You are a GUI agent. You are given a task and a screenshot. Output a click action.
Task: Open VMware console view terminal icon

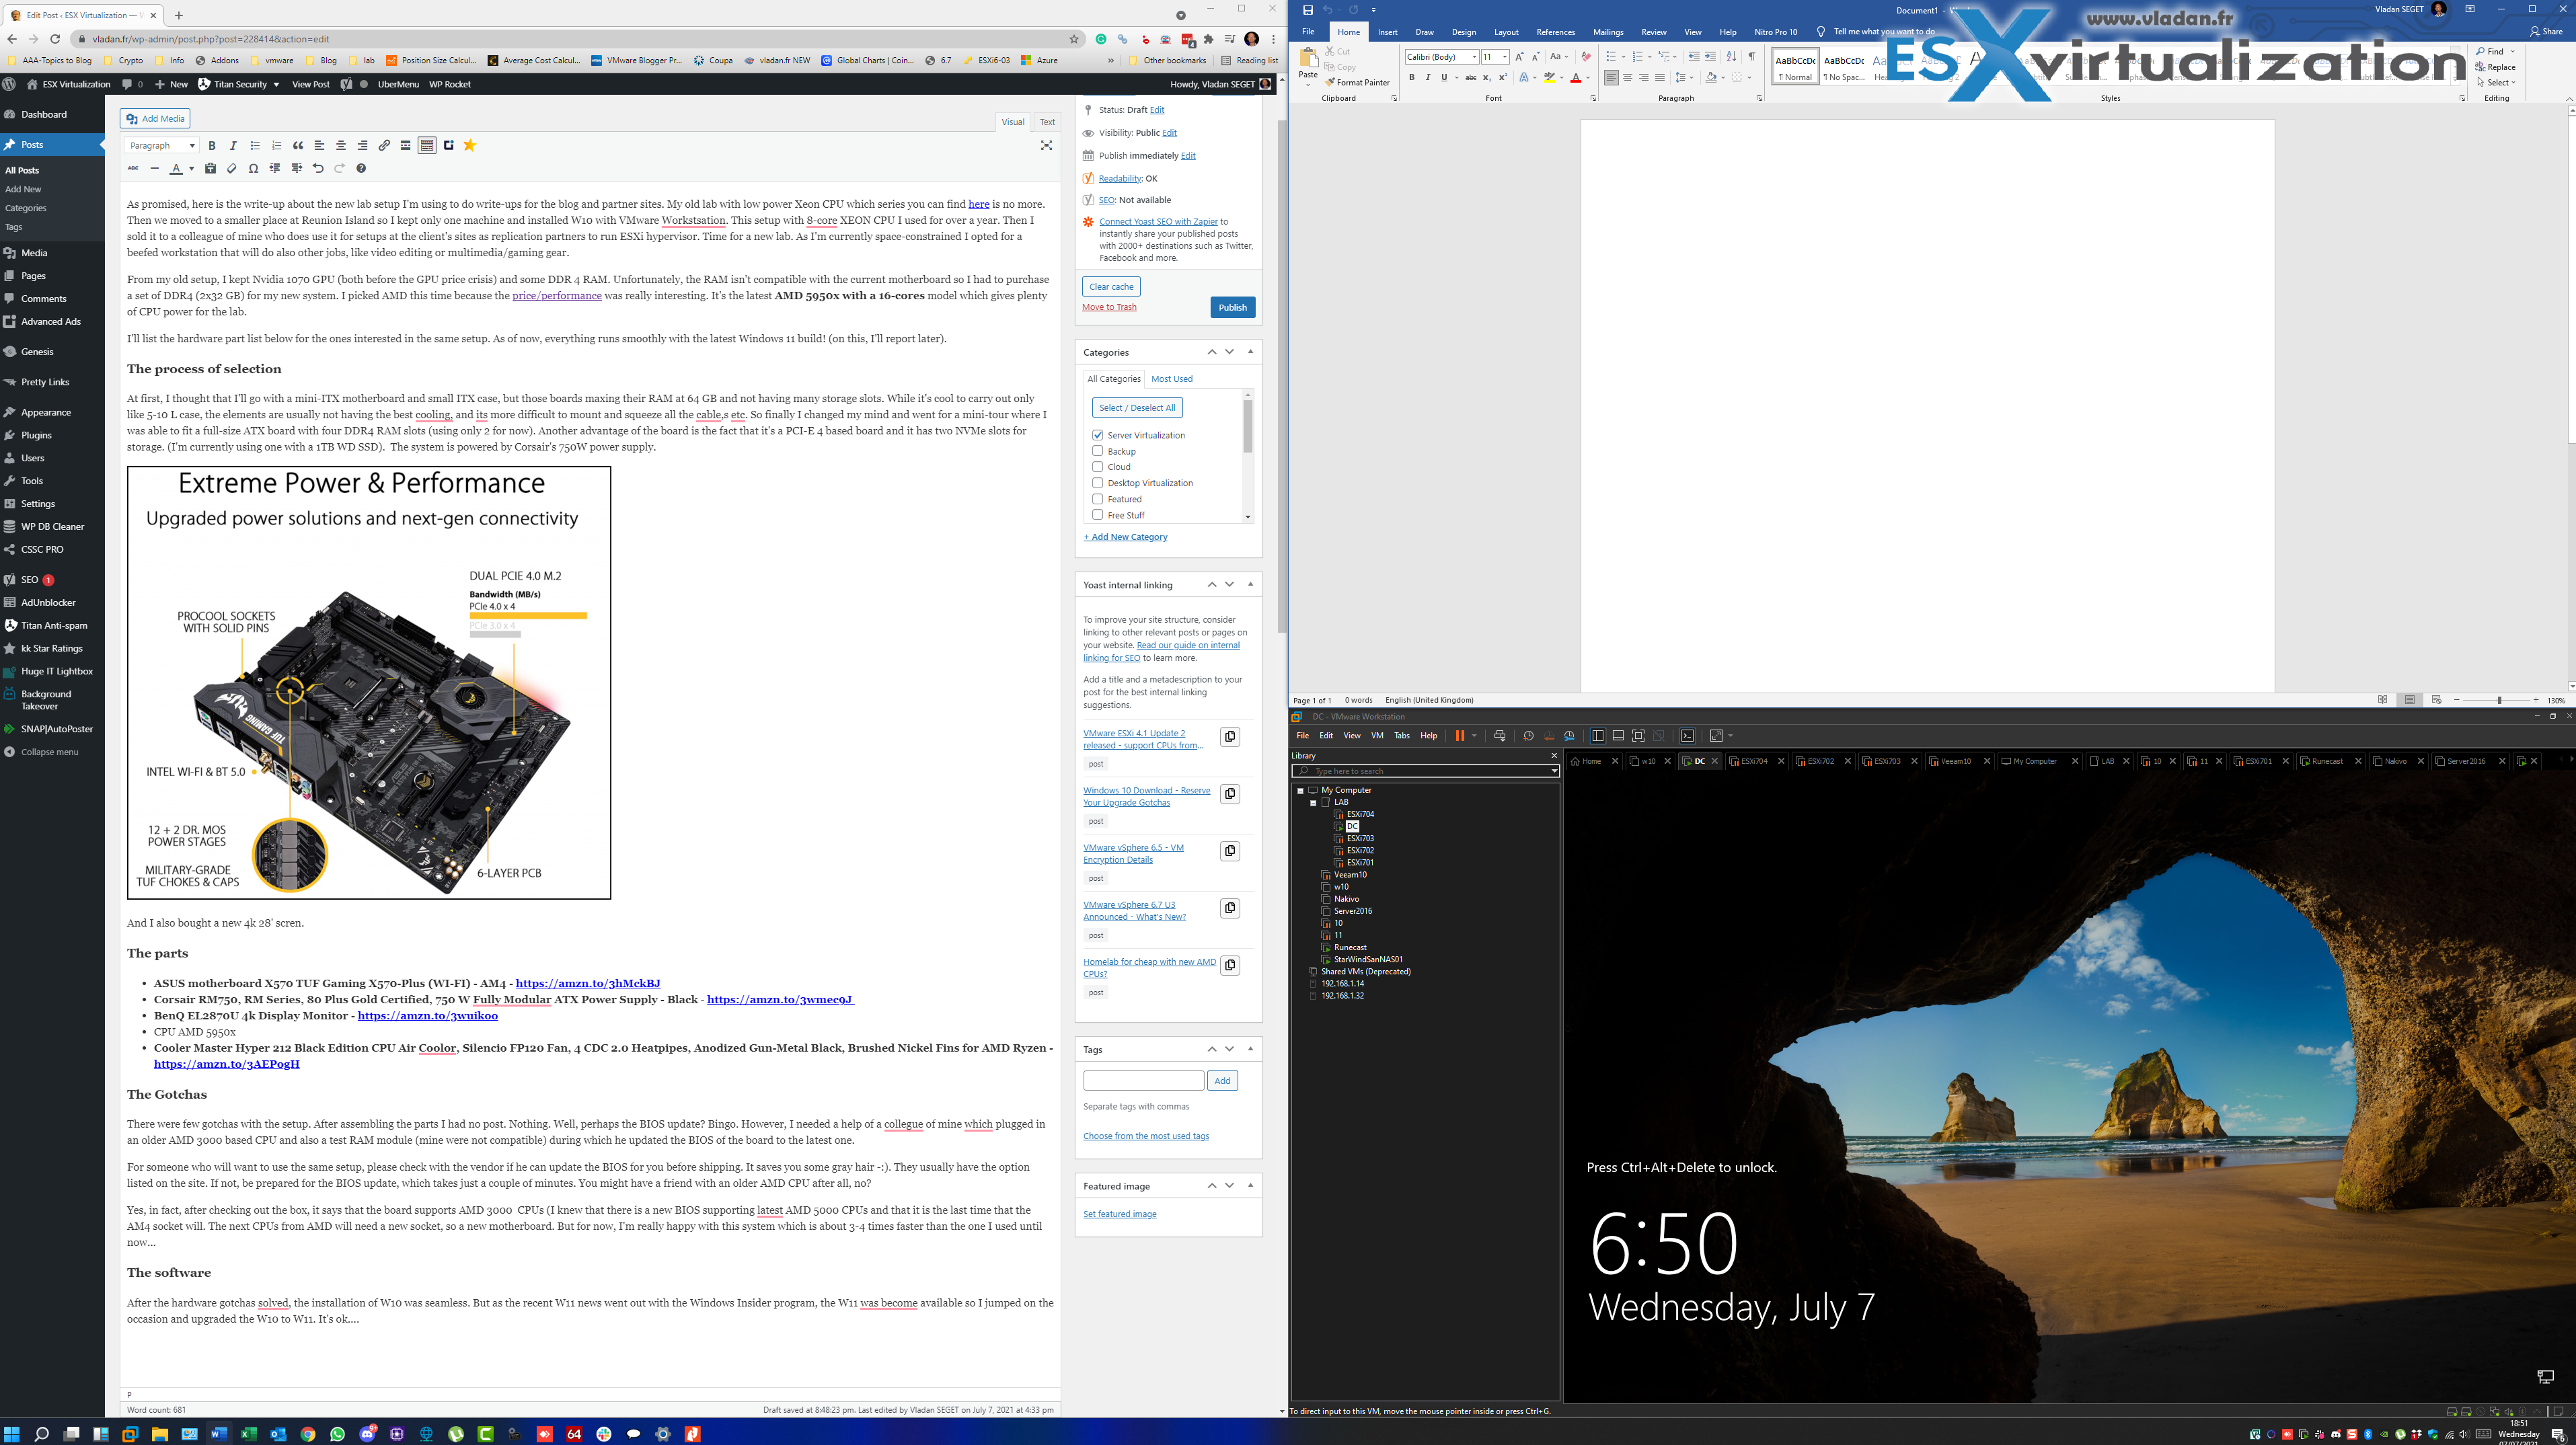pyautogui.click(x=1687, y=736)
